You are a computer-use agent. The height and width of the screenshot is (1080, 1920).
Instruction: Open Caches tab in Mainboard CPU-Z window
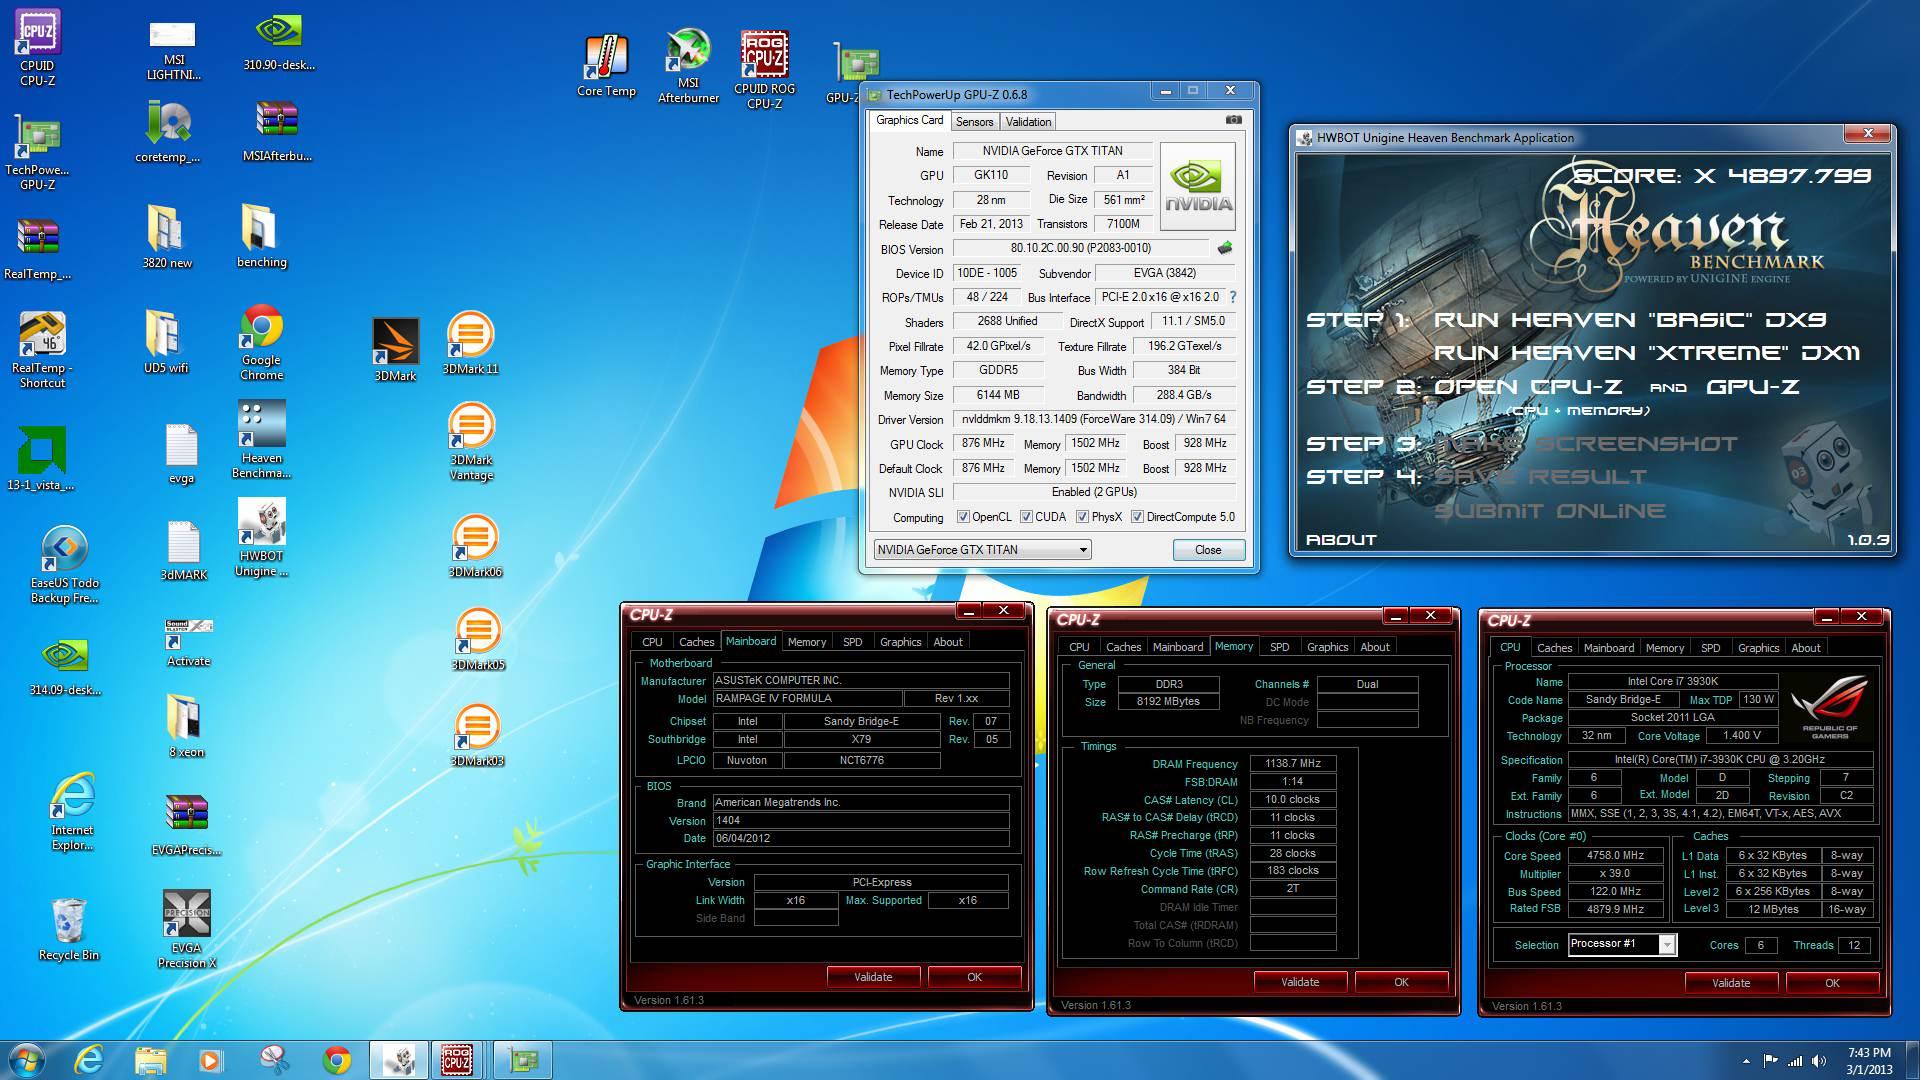696,642
